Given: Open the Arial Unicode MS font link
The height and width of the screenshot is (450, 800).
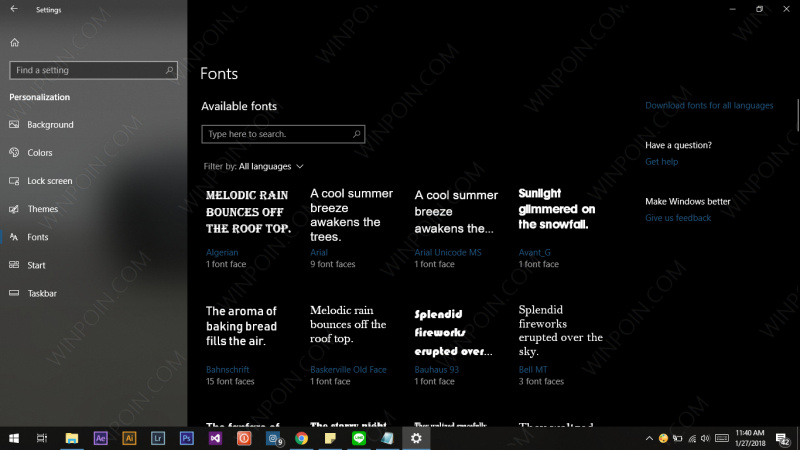Looking at the screenshot, I should [x=447, y=253].
